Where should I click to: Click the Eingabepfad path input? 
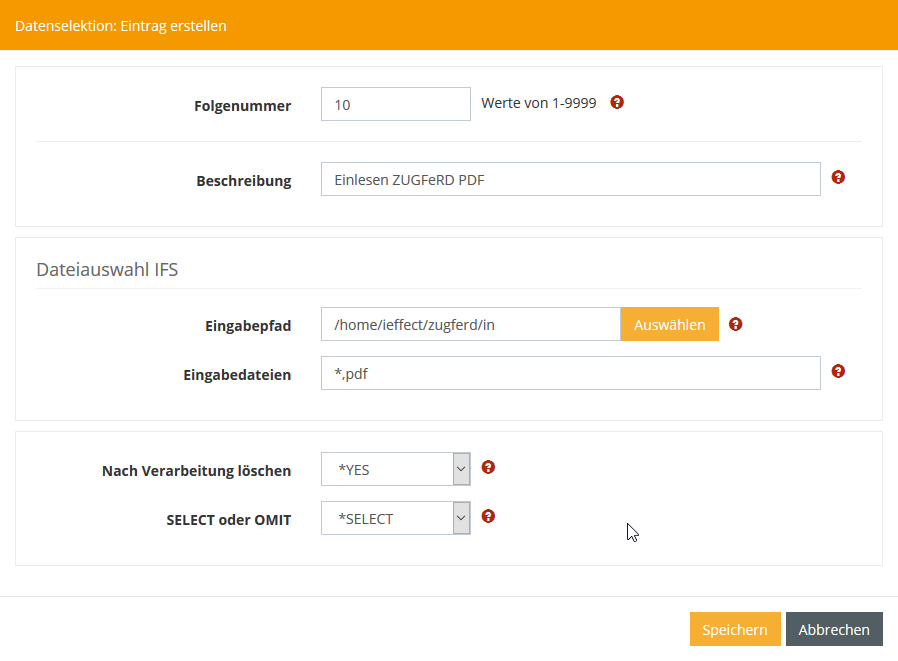tap(470, 325)
